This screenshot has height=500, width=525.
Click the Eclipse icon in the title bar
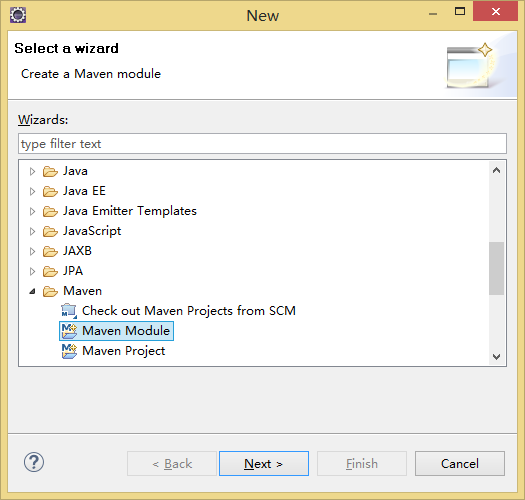point(18,15)
